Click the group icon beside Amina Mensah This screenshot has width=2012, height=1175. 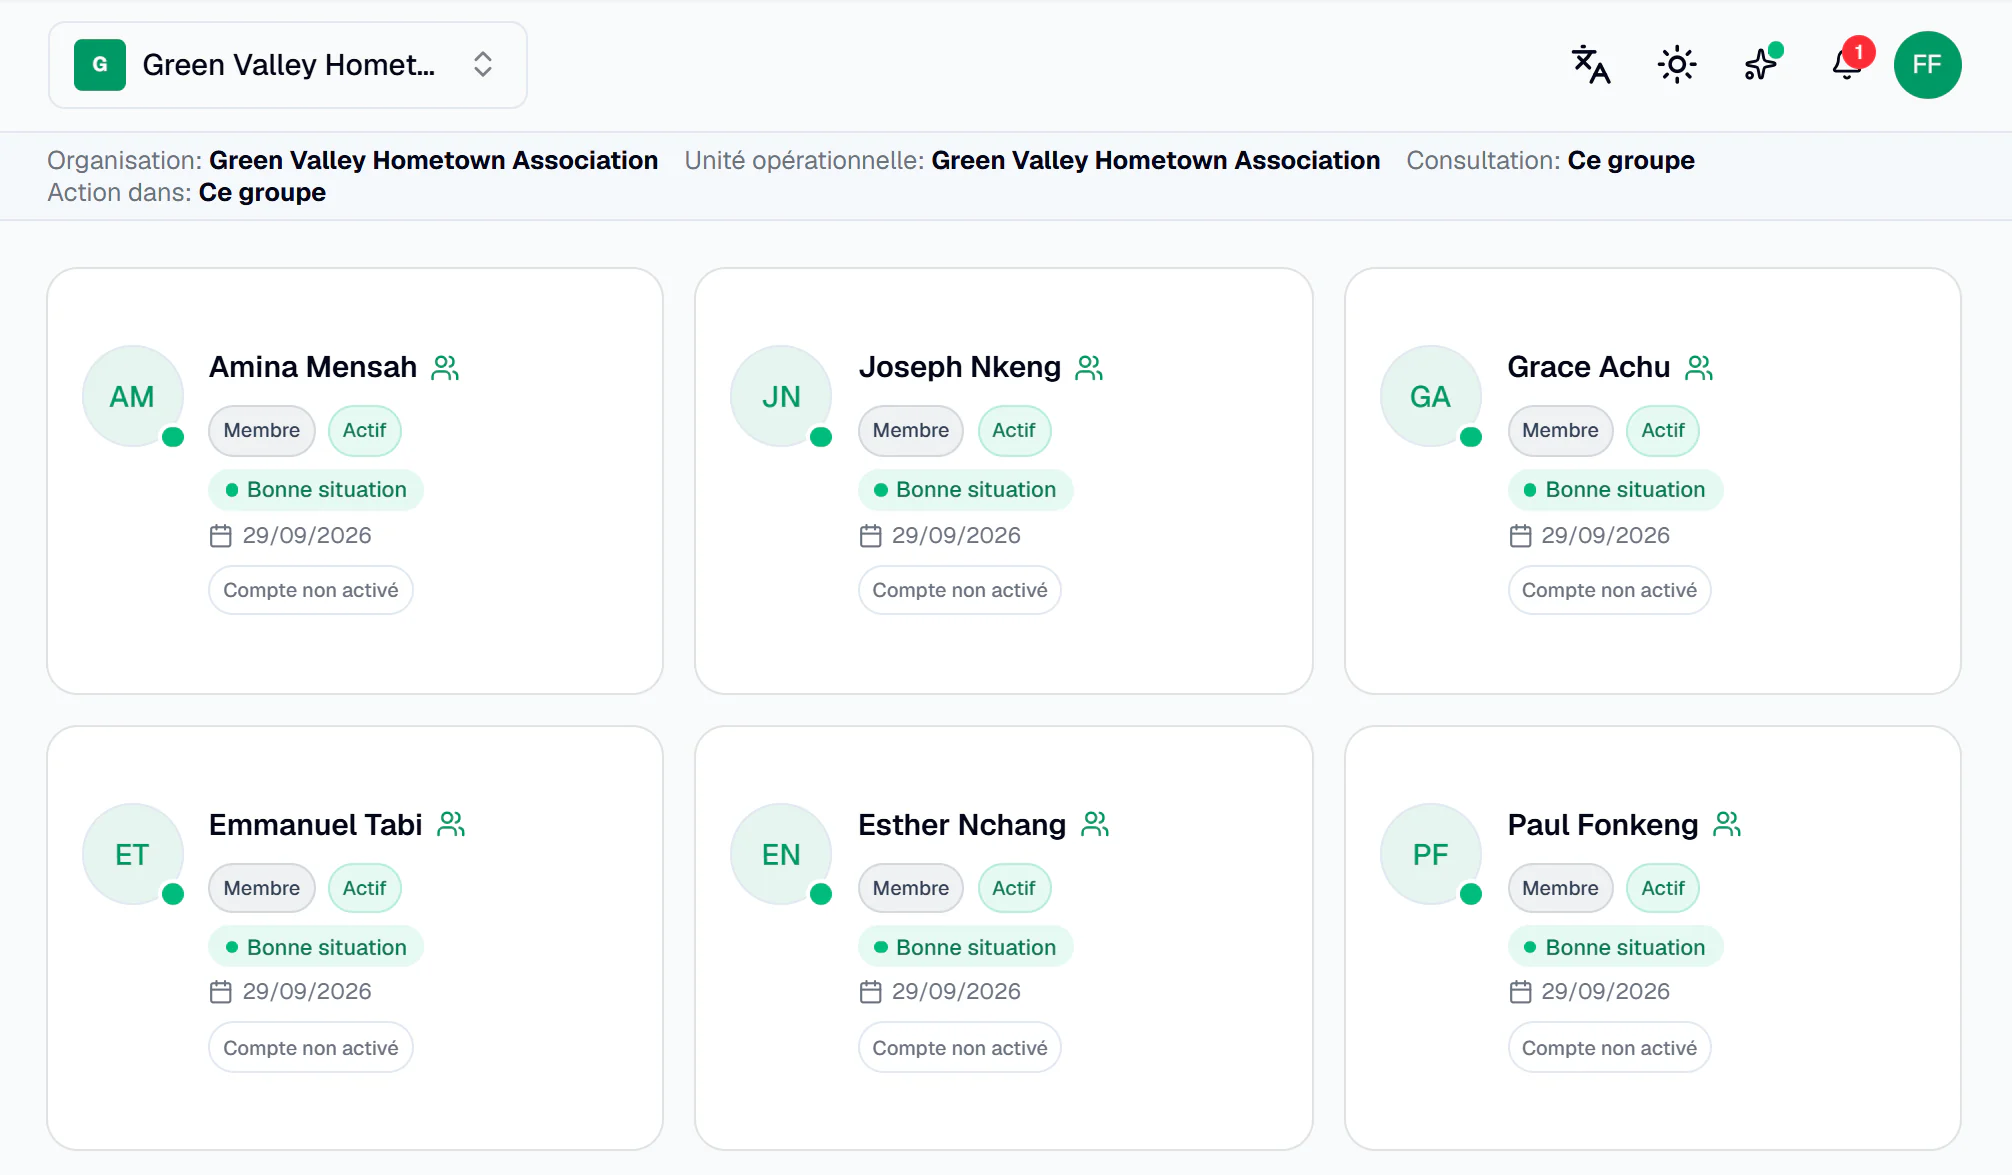tap(445, 368)
